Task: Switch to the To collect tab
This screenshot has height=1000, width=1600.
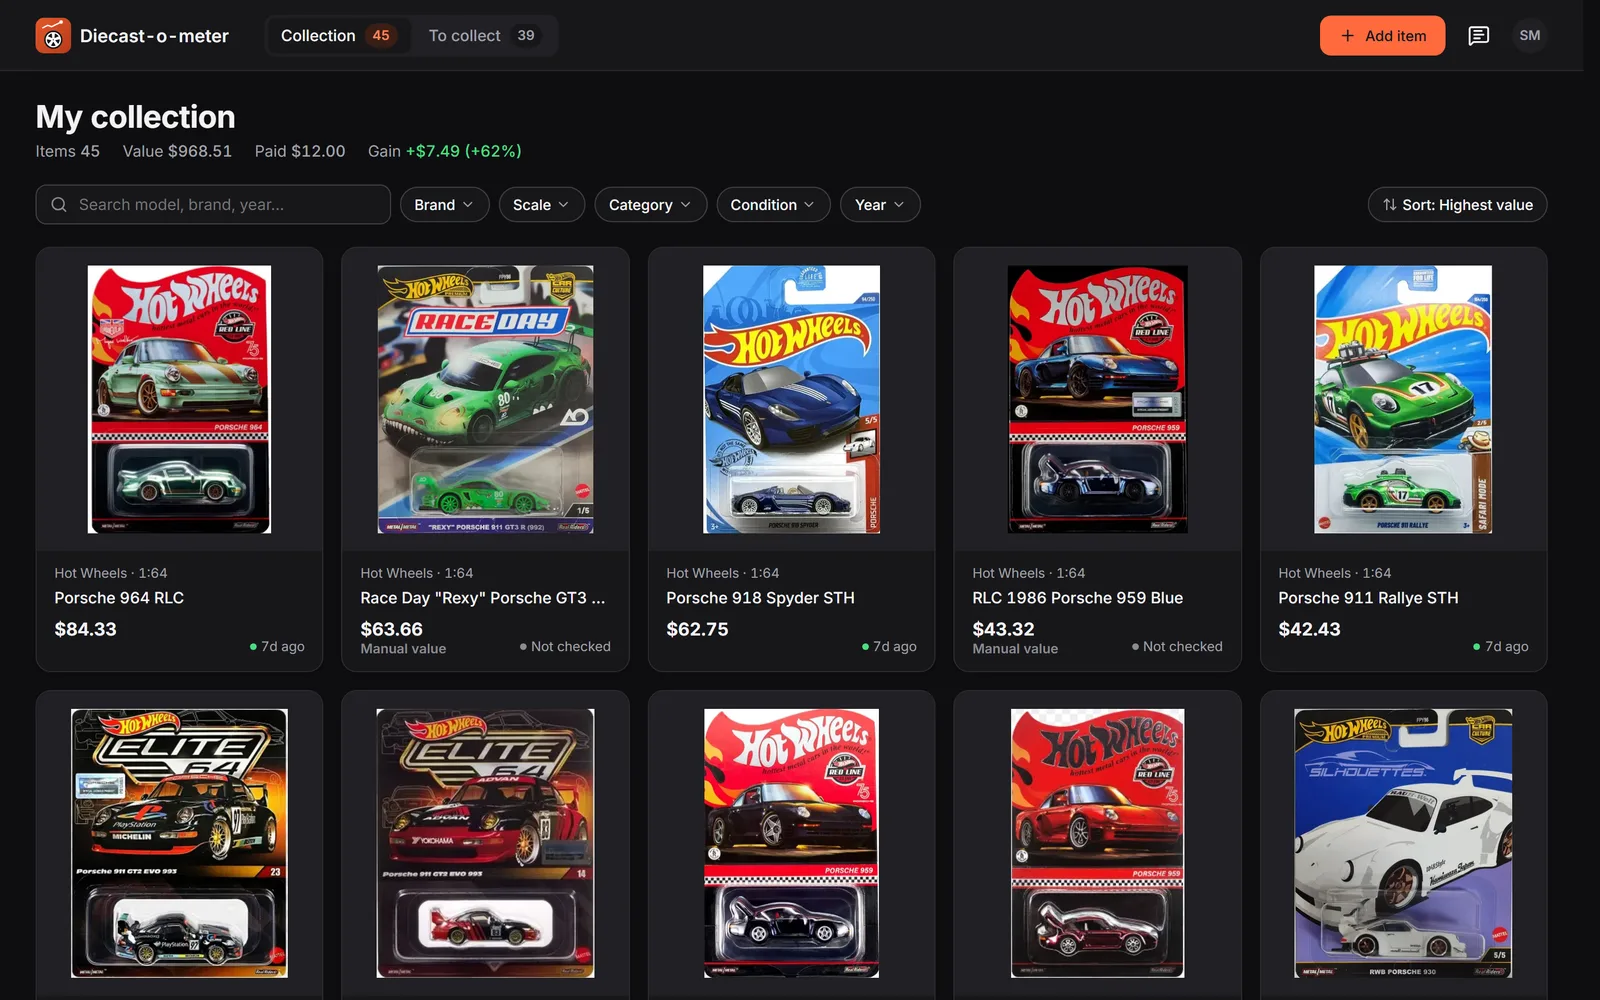Action: [483, 36]
